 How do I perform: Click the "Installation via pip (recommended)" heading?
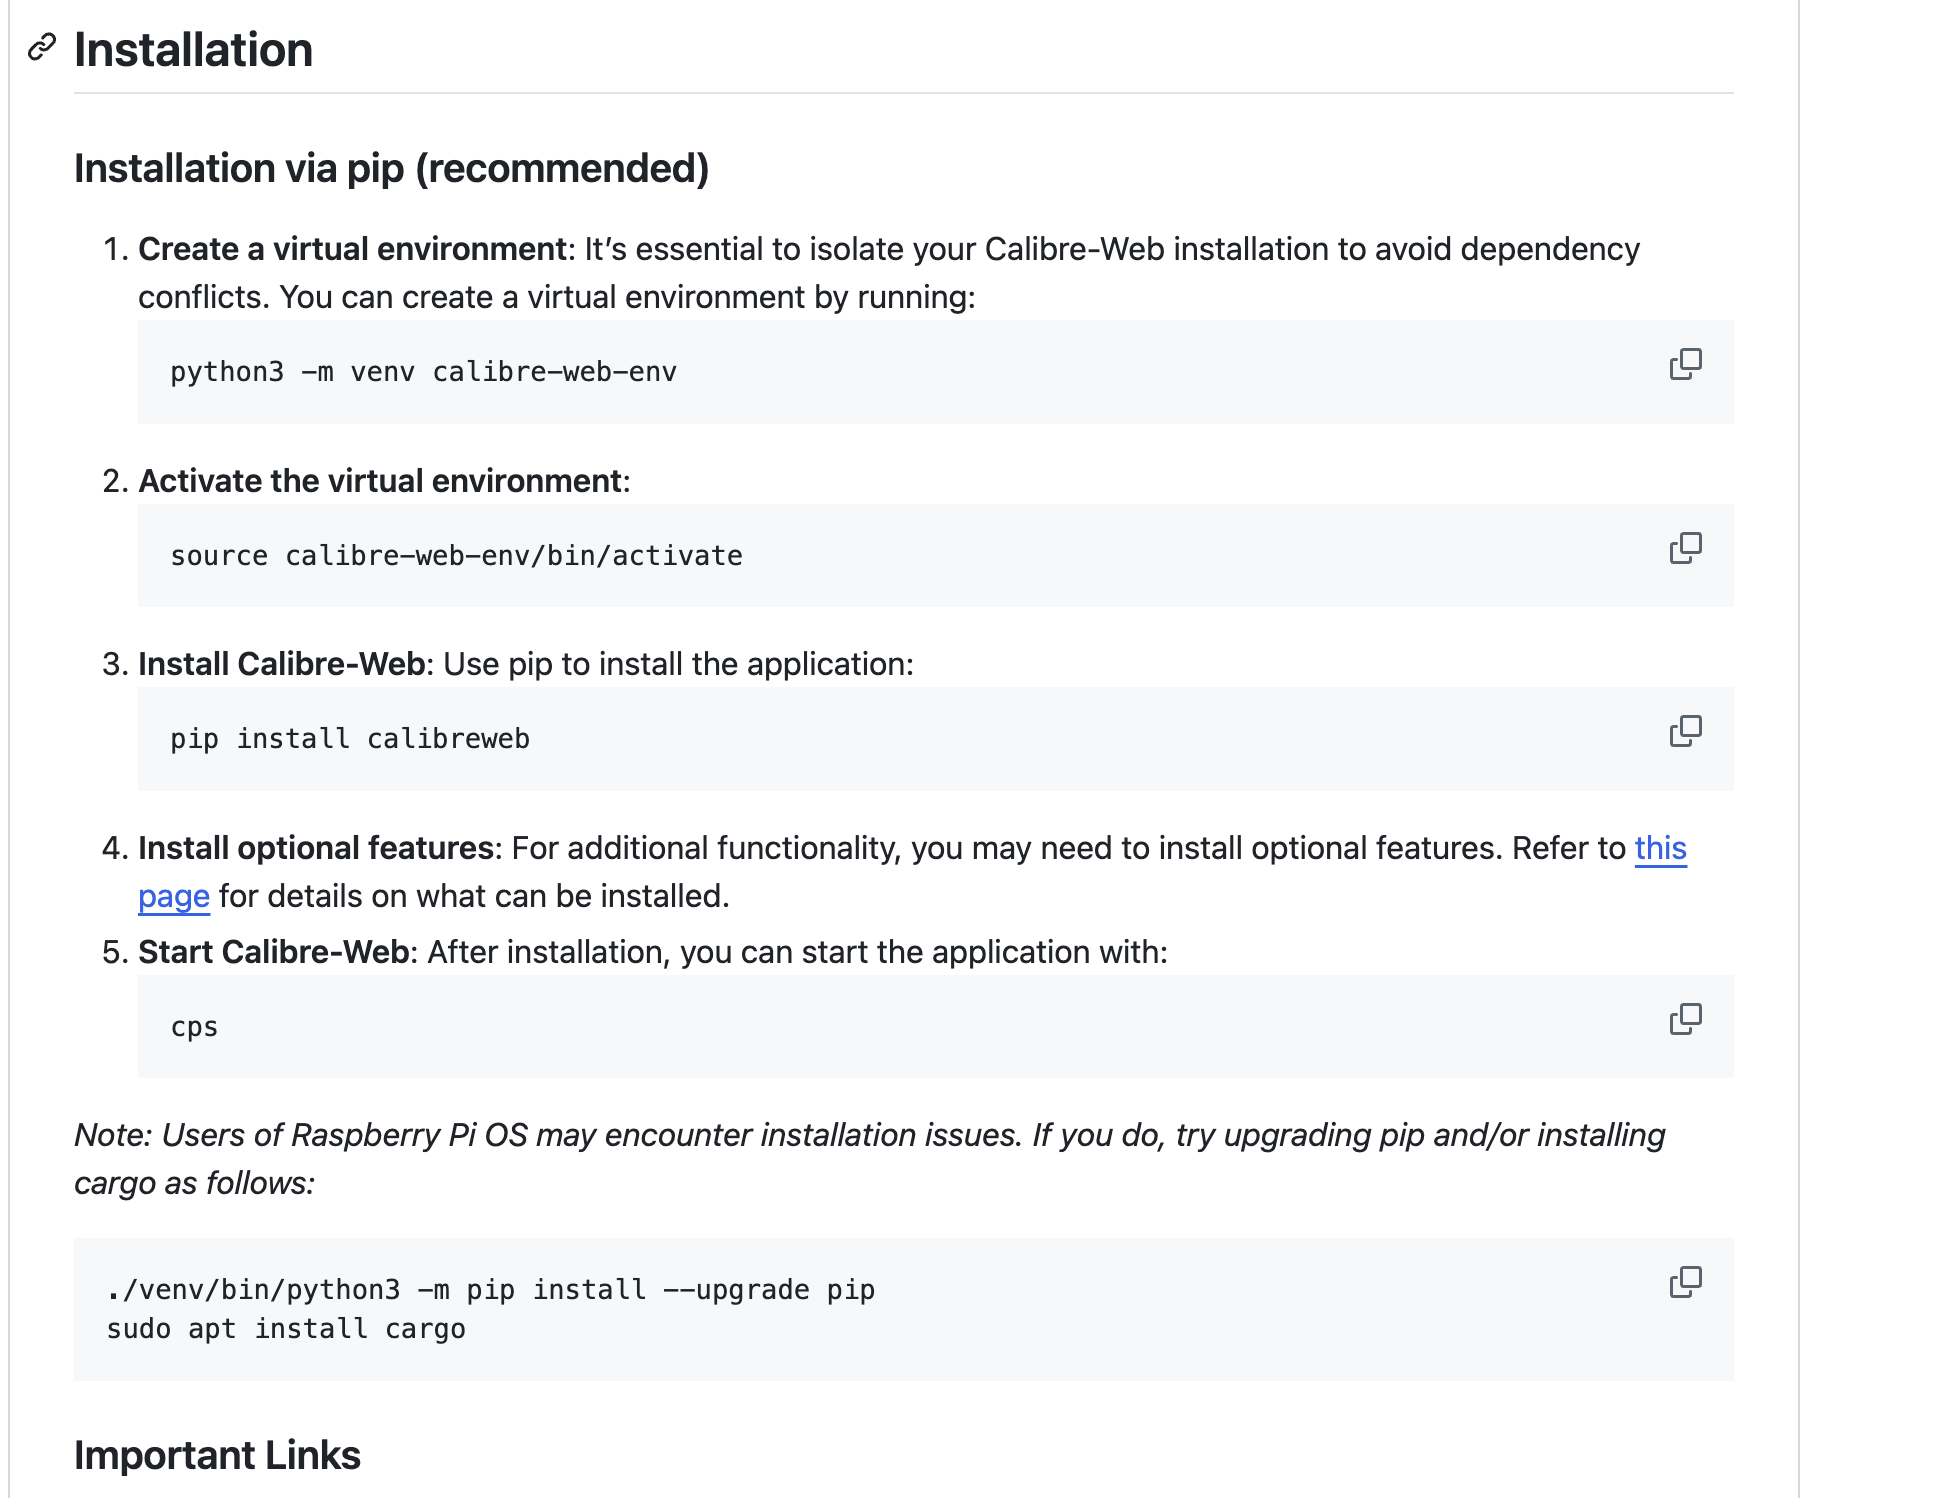391,168
